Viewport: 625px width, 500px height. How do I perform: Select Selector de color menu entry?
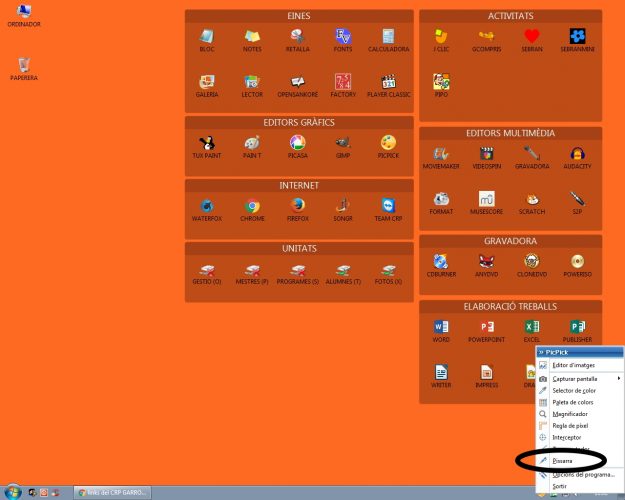577,390
